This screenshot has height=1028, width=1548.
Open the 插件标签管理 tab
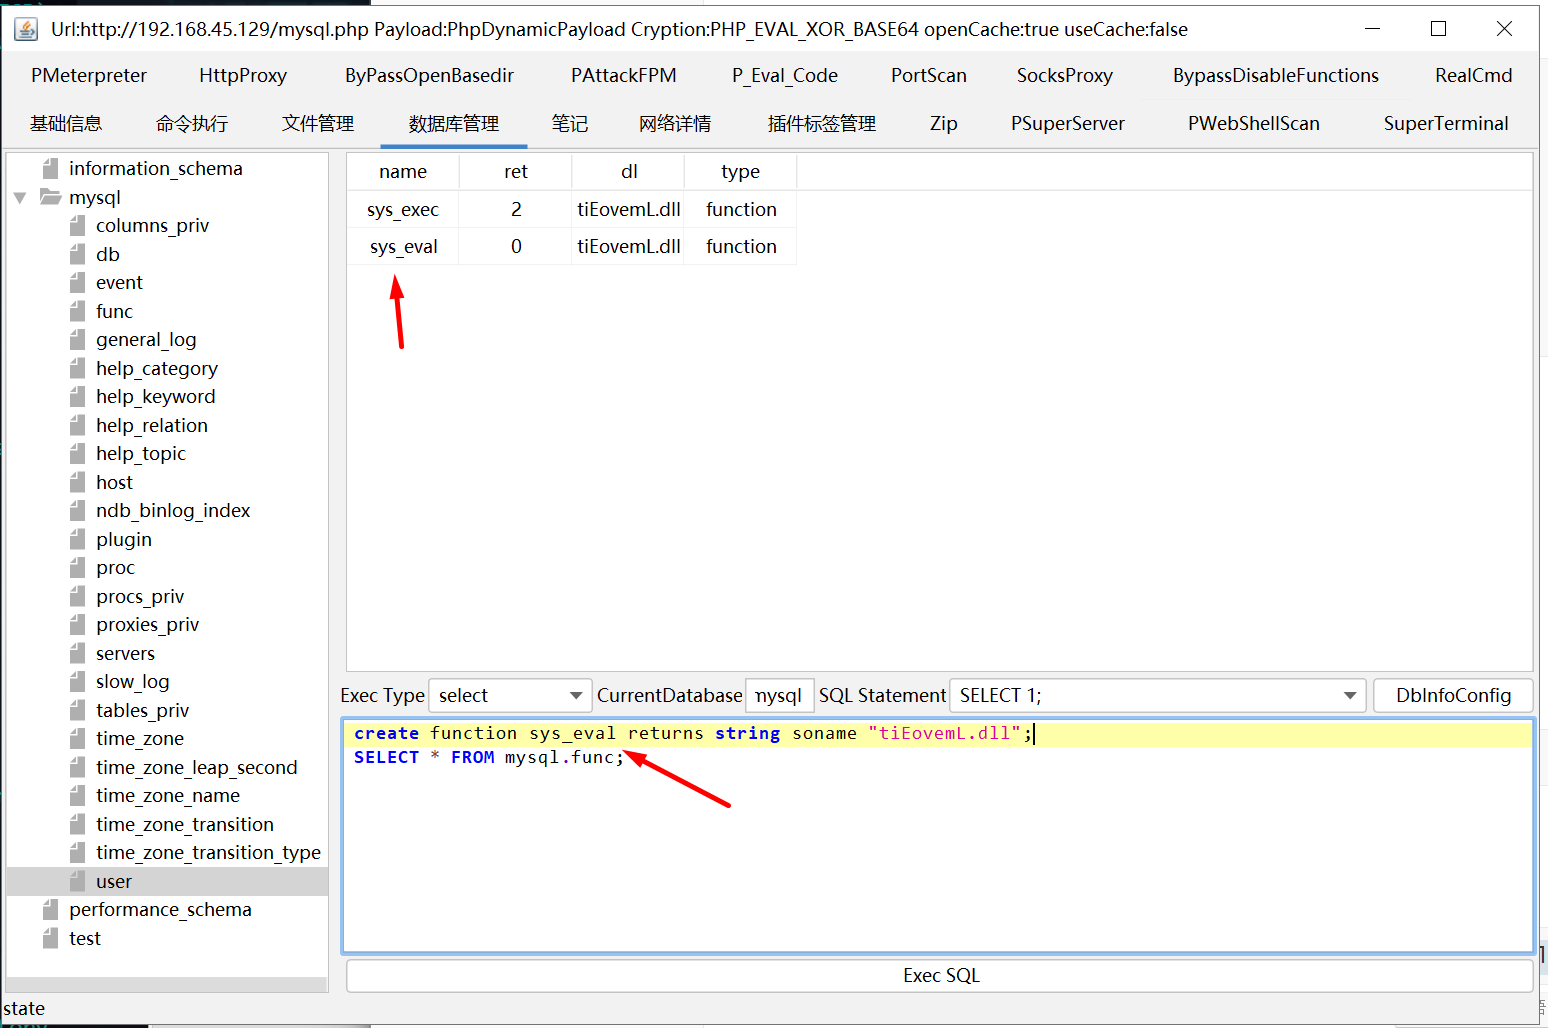(x=822, y=123)
